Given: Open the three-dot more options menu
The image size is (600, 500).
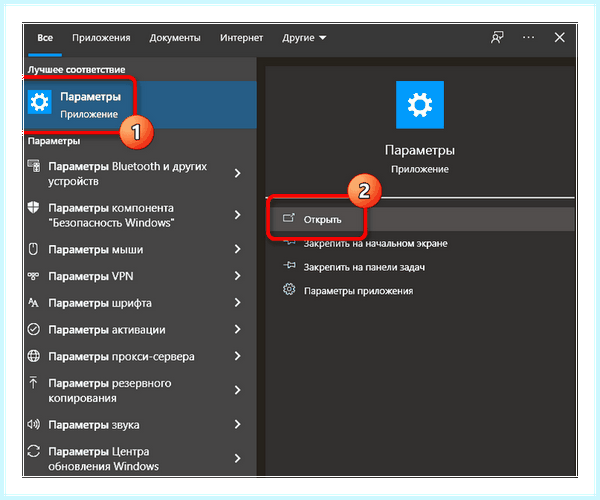Looking at the screenshot, I should click(x=528, y=37).
